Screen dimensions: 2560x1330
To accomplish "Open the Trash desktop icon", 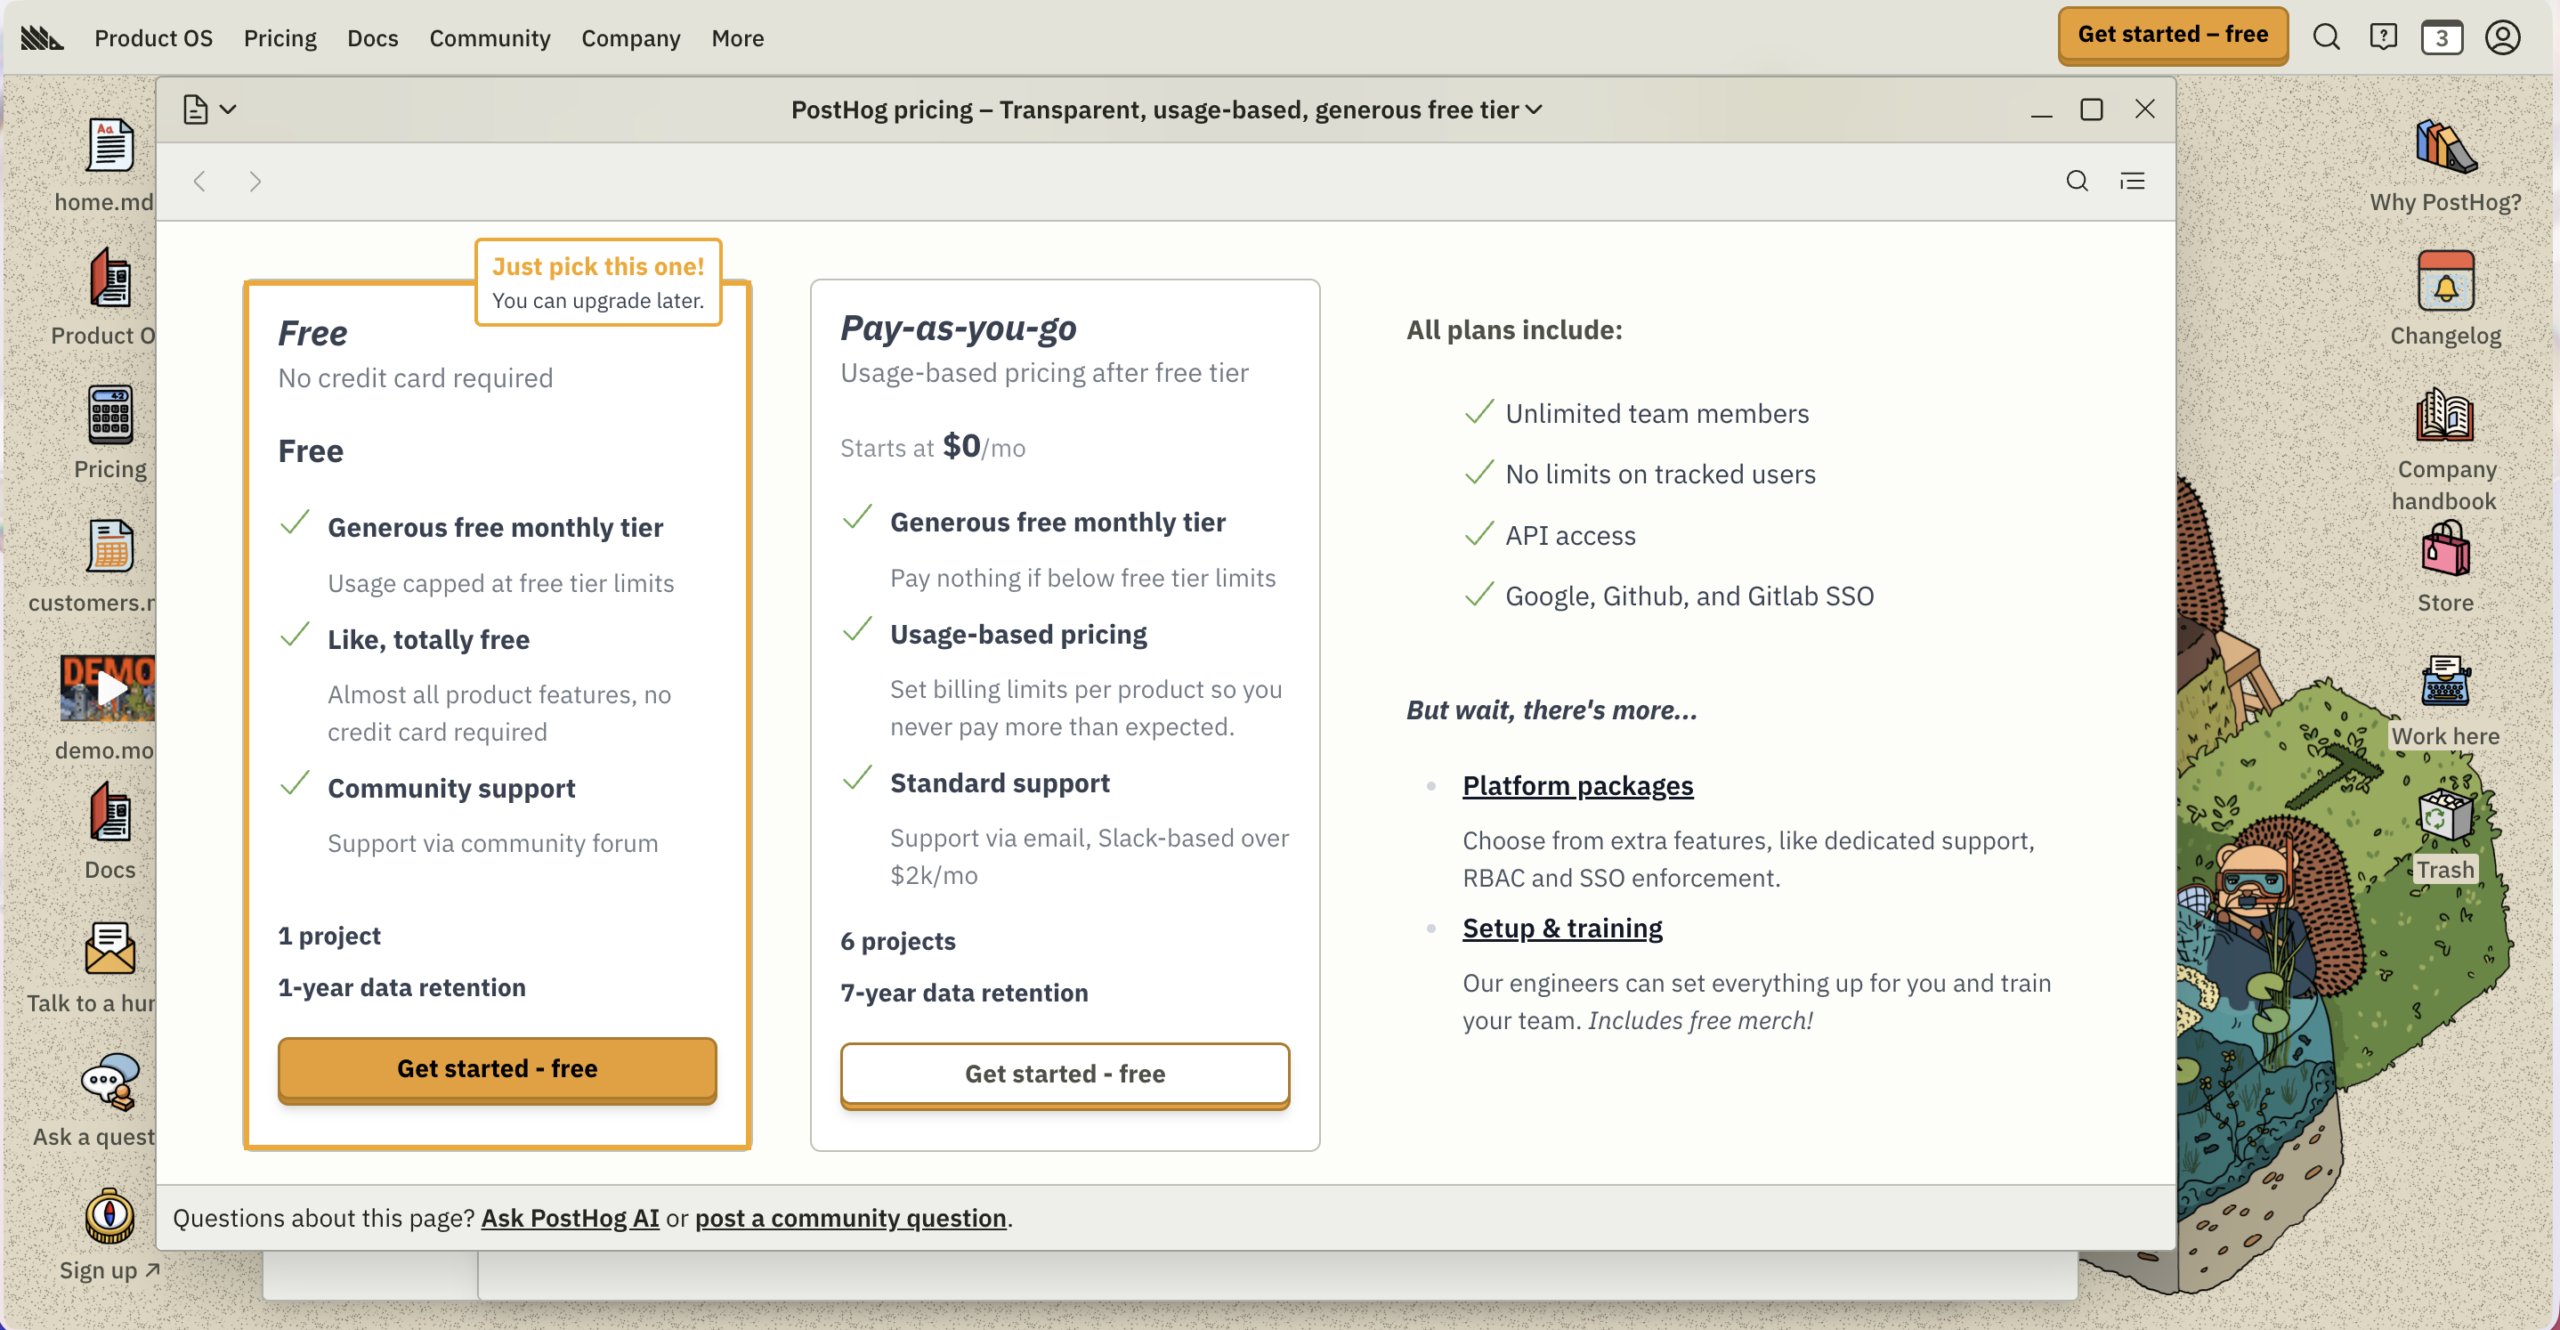I will pyautogui.click(x=2444, y=818).
